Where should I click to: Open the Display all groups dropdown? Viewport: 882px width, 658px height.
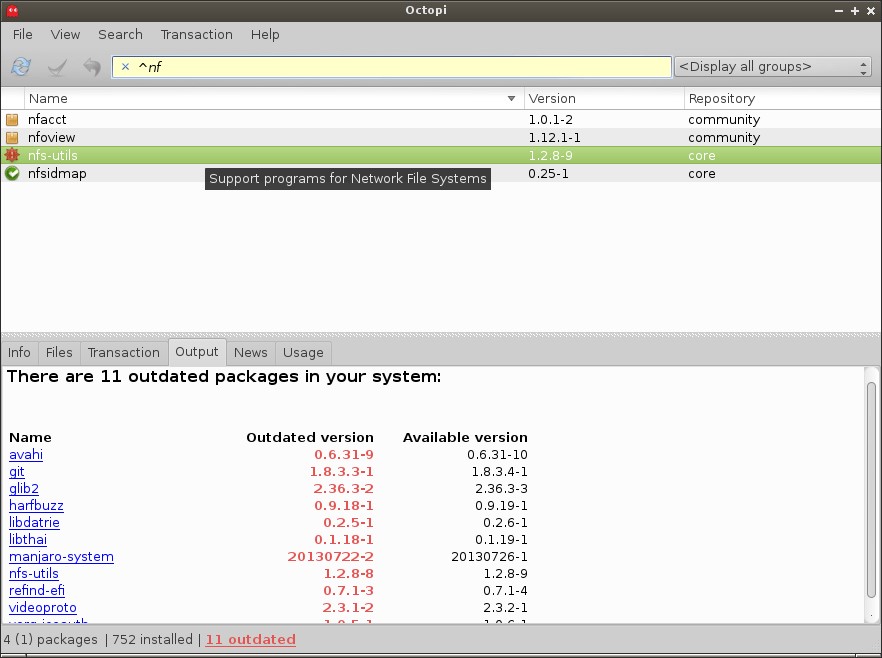click(773, 67)
